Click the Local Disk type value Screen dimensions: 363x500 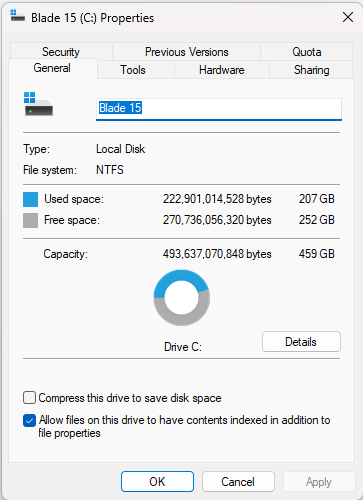[x=121, y=149]
